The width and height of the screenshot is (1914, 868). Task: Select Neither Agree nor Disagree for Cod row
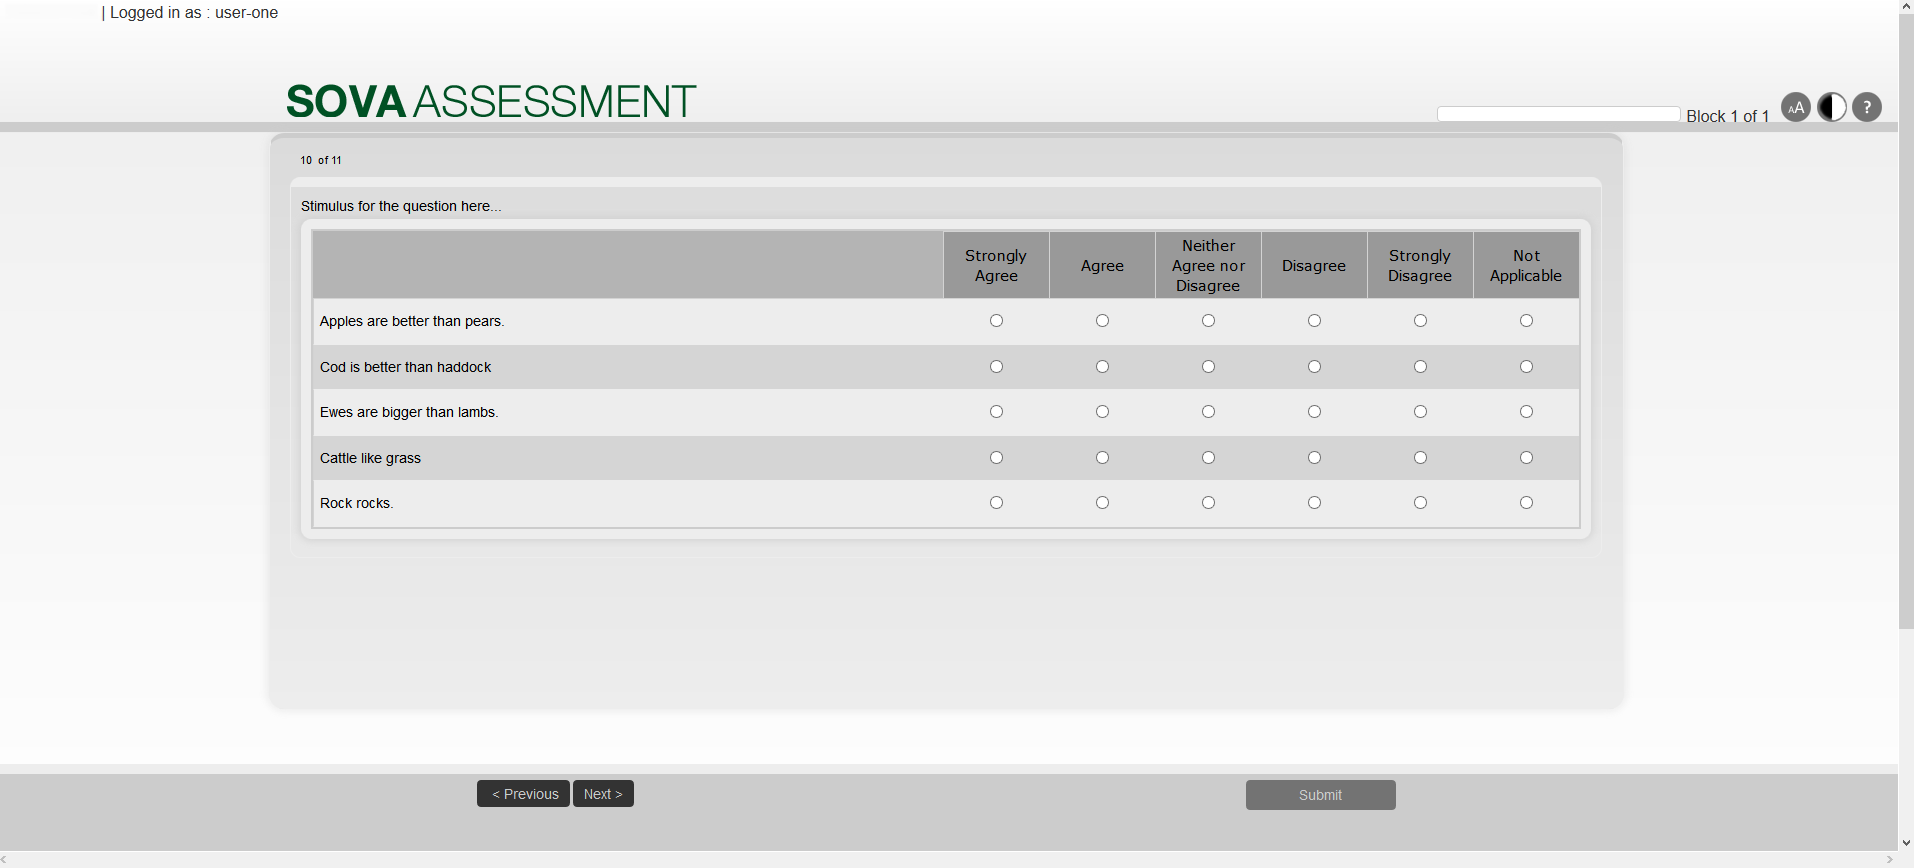click(x=1208, y=367)
